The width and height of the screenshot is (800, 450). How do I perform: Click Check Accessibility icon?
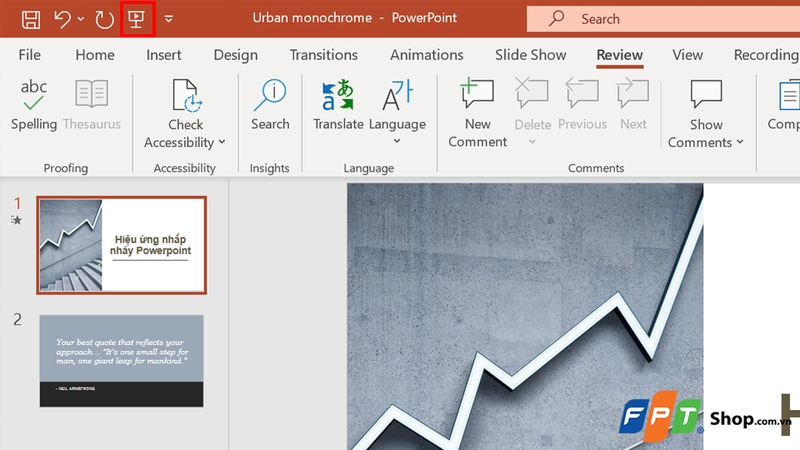click(186, 95)
